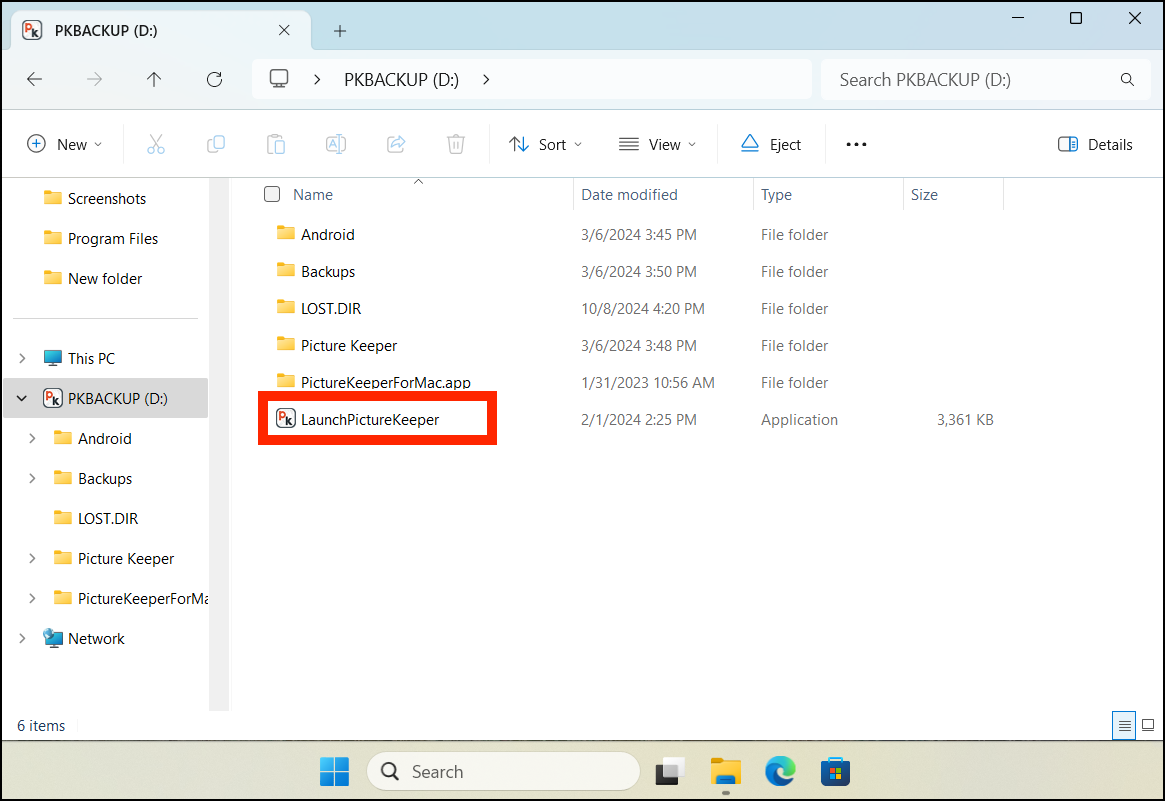Sort by the Size column header
This screenshot has height=801, width=1165.
click(924, 194)
